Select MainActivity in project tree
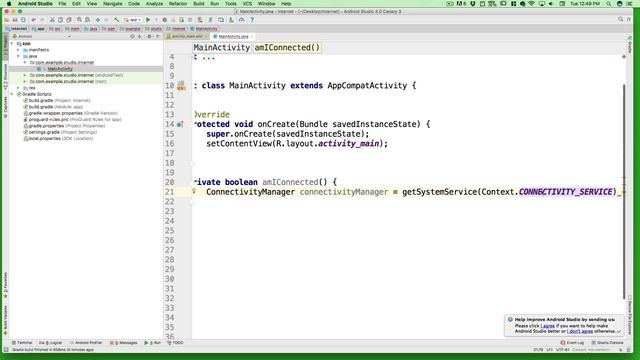This screenshot has height=360, width=640. pos(60,69)
